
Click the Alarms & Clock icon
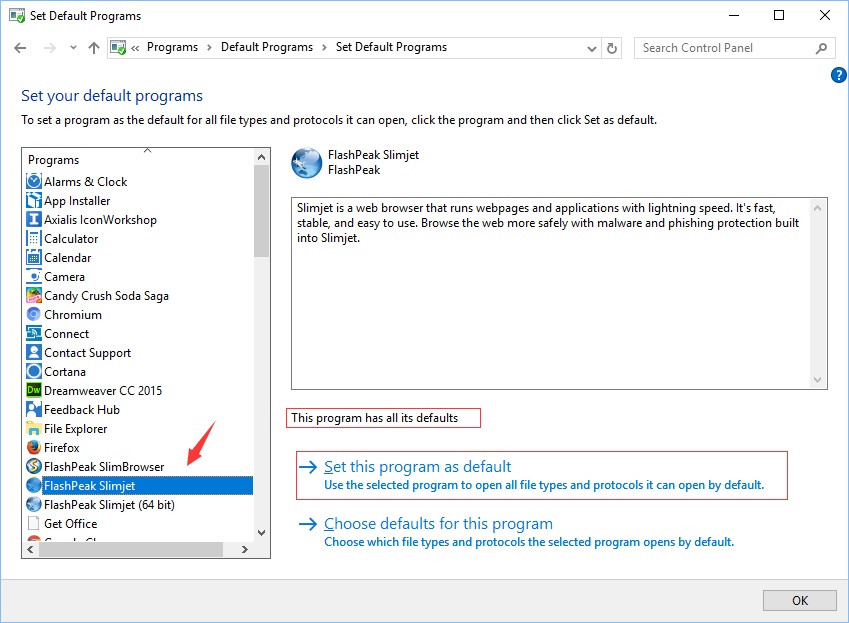point(34,181)
